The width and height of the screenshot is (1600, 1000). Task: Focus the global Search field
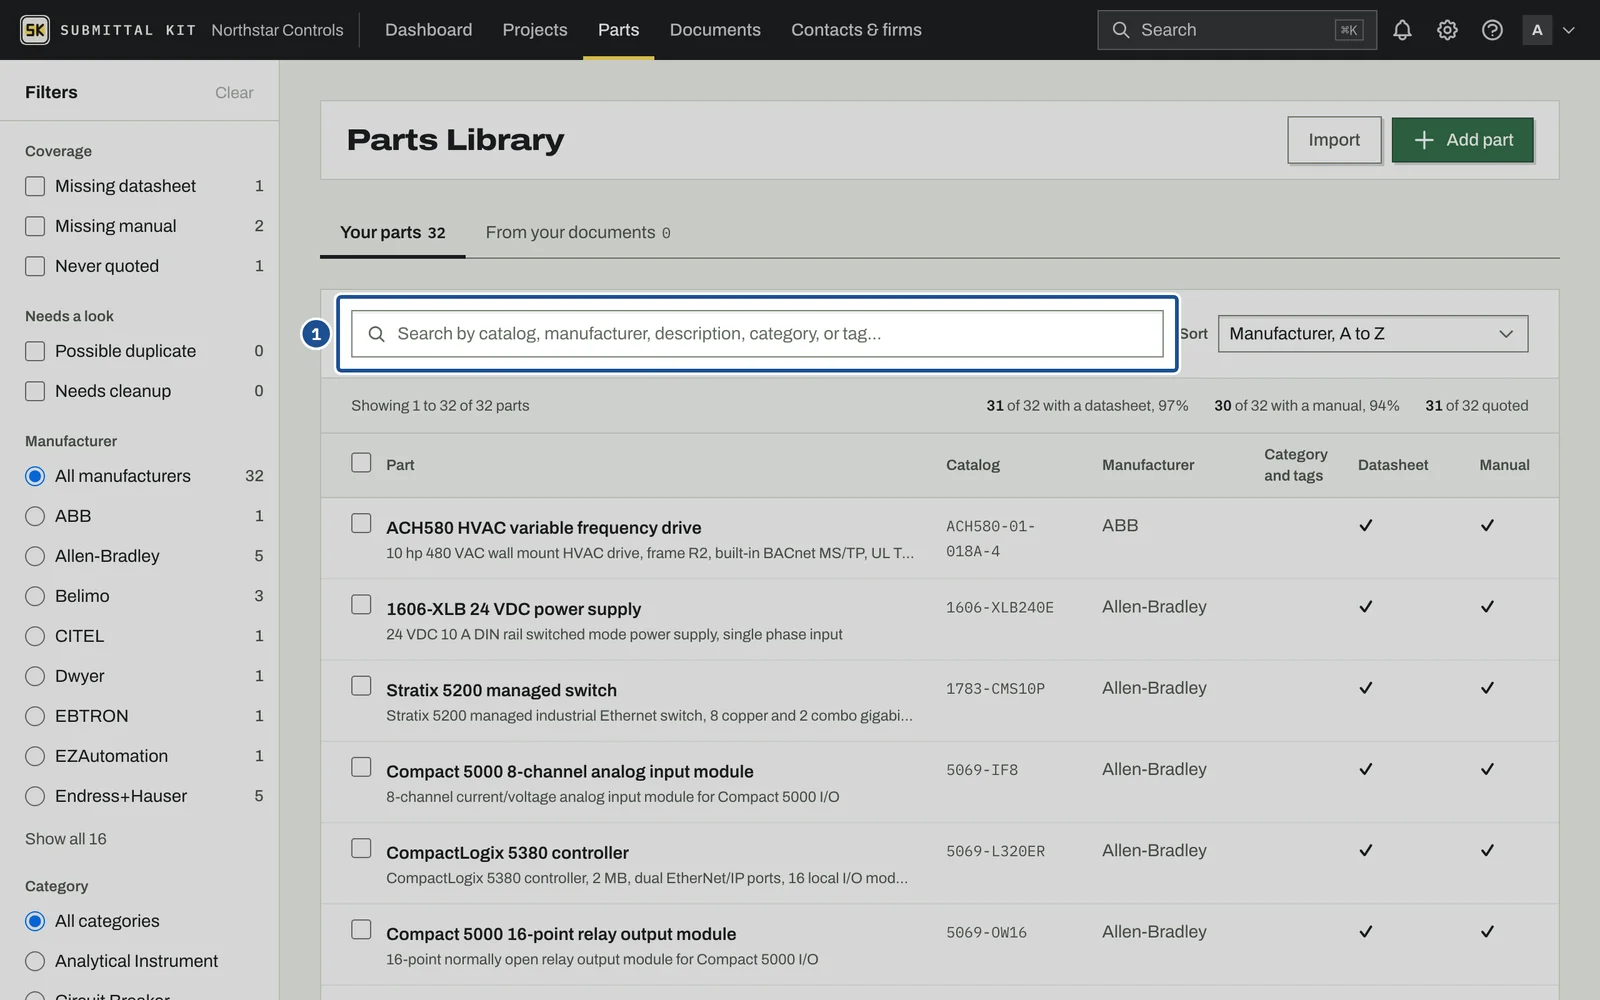click(x=1237, y=30)
